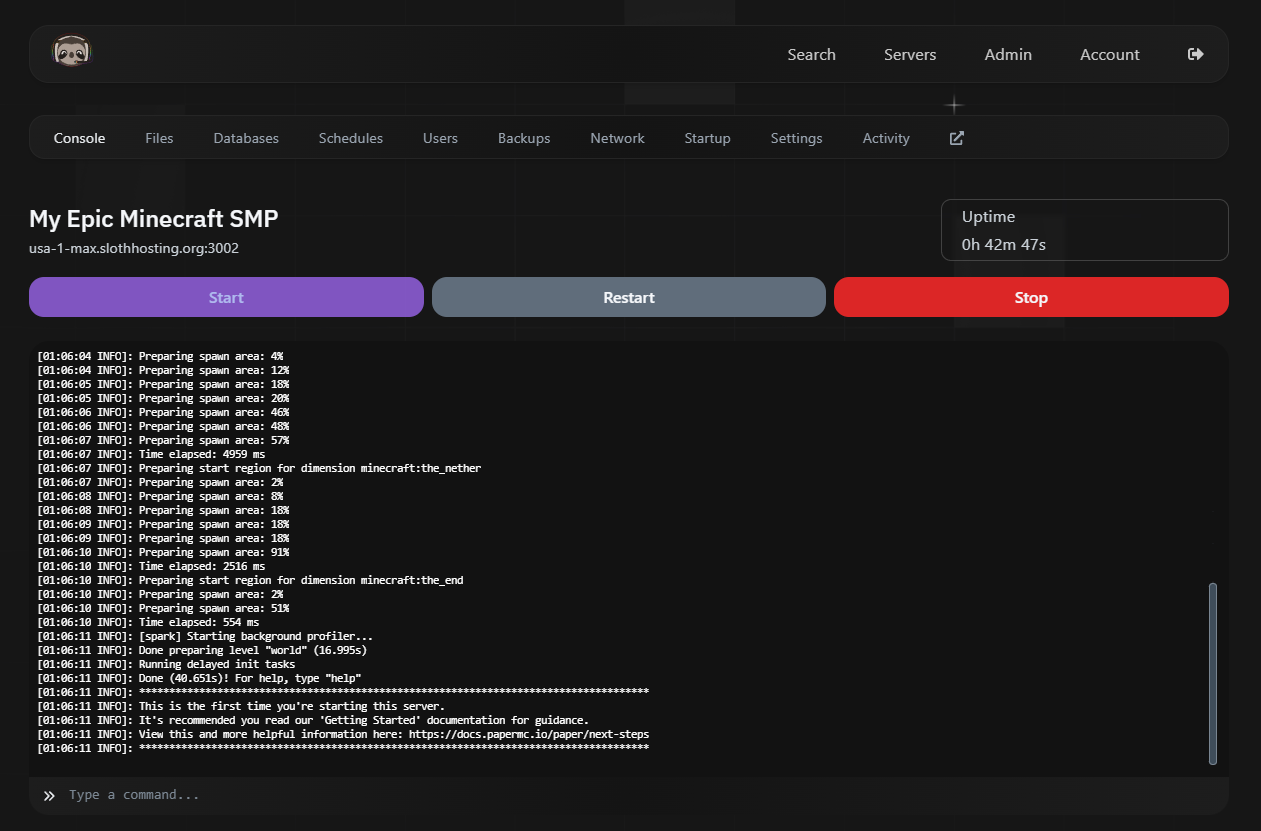Screen dimensions: 1261x831
Task: Click Search in the navigation bar
Action: click(x=811, y=54)
